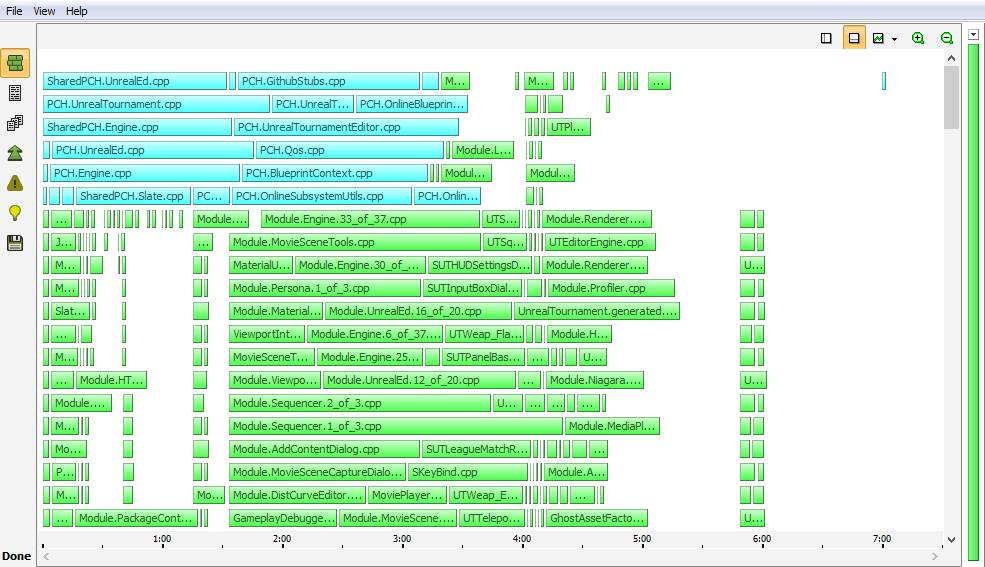Click the floppy disk save icon
This screenshot has width=985, height=567.
(x=15, y=242)
